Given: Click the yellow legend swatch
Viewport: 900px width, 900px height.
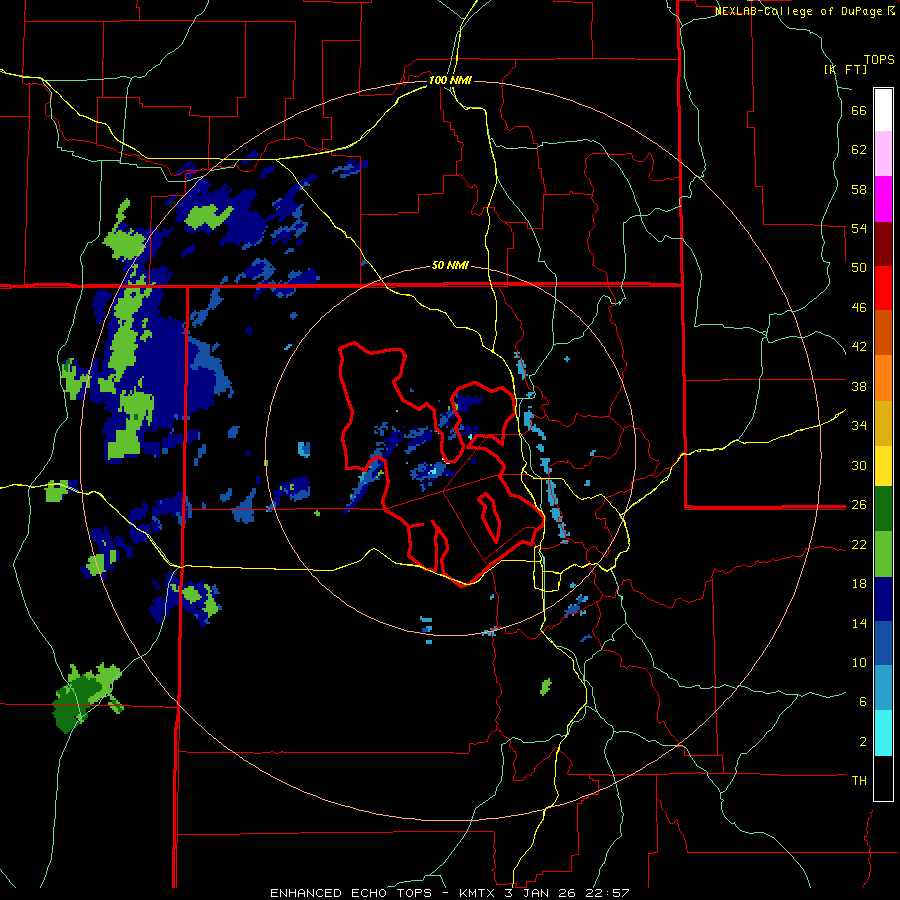Looking at the screenshot, I should (883, 466).
